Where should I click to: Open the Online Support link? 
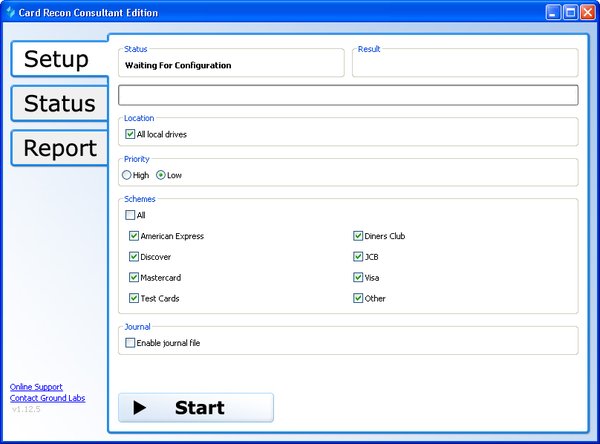coord(36,387)
